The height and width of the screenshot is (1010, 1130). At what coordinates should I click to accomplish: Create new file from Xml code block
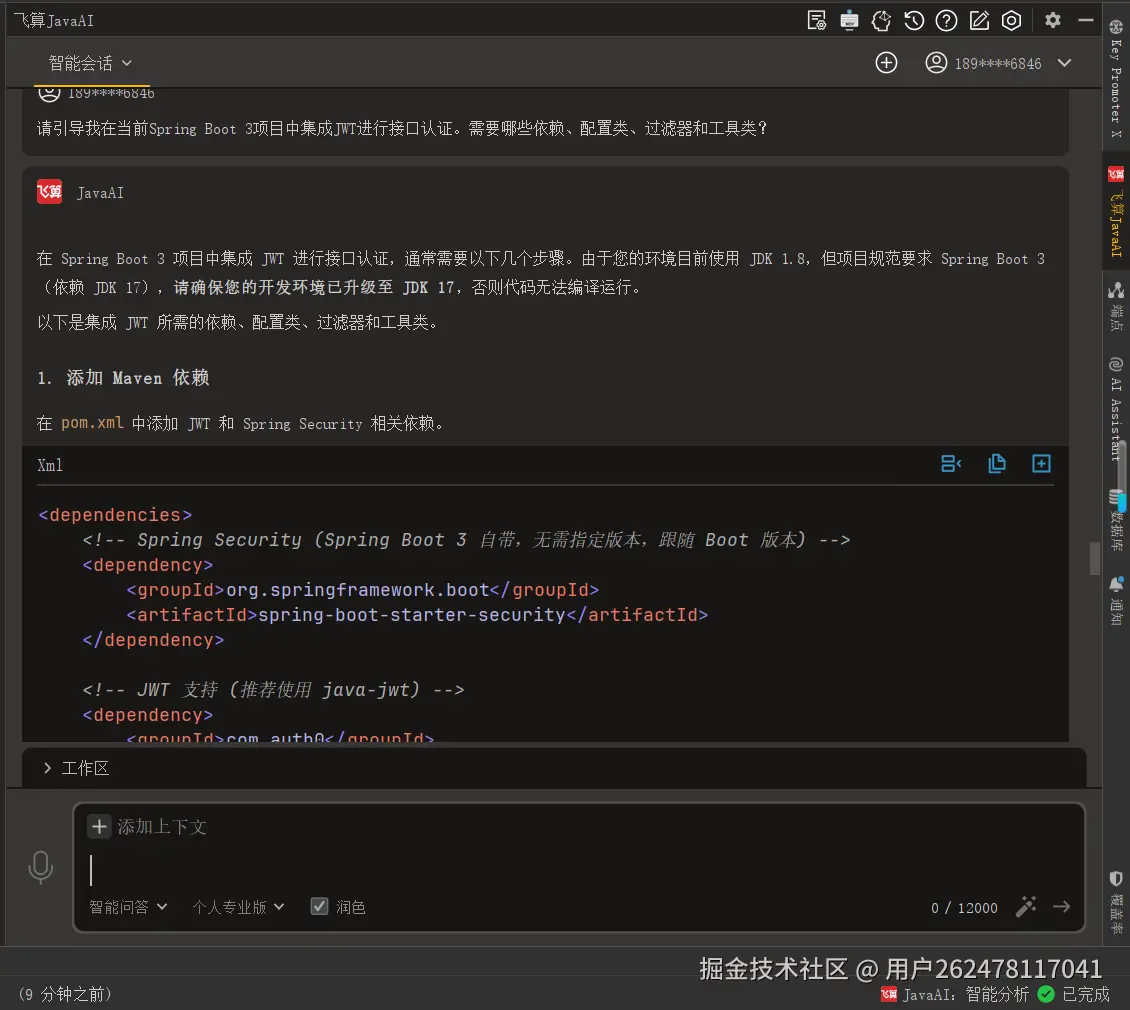tap(1041, 464)
